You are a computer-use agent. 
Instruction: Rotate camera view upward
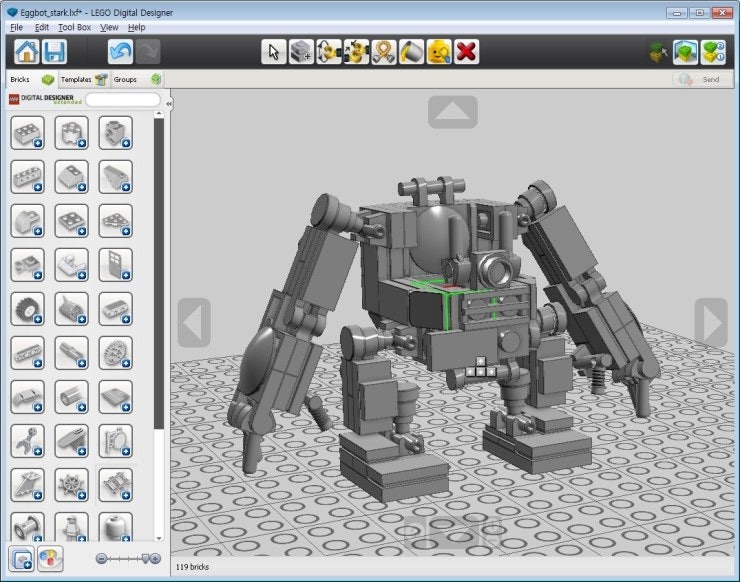[453, 112]
